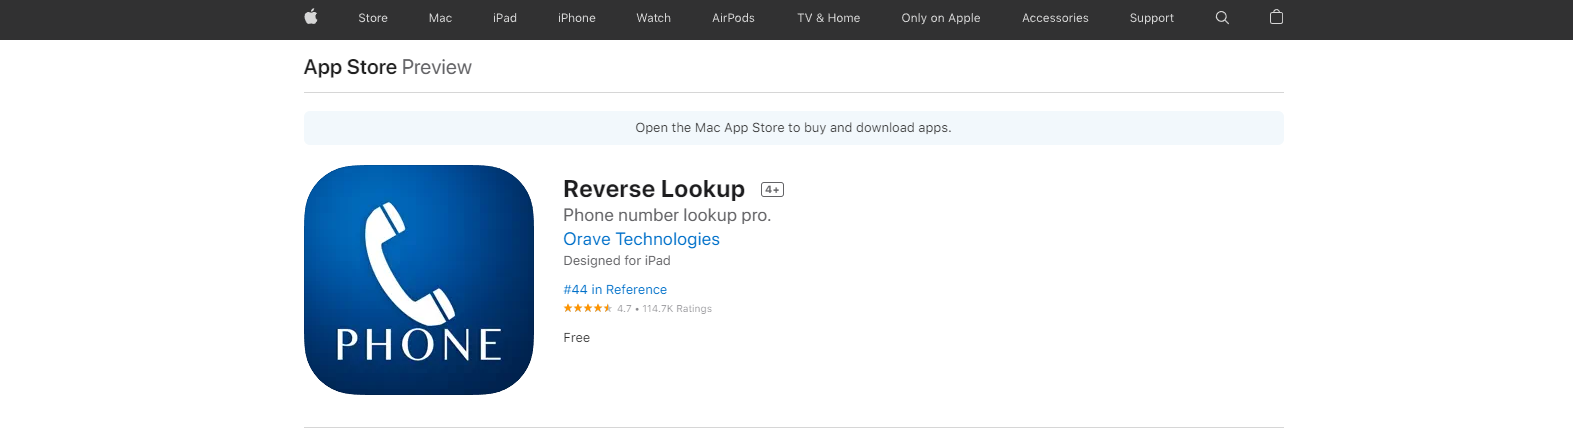Click the Phone number lookup pro subtitle
Screen dimensions: 1573x437
[x=667, y=215]
